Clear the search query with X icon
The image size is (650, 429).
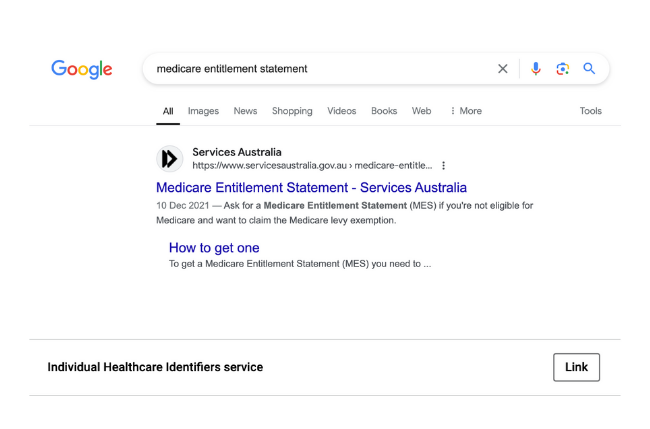(x=503, y=69)
